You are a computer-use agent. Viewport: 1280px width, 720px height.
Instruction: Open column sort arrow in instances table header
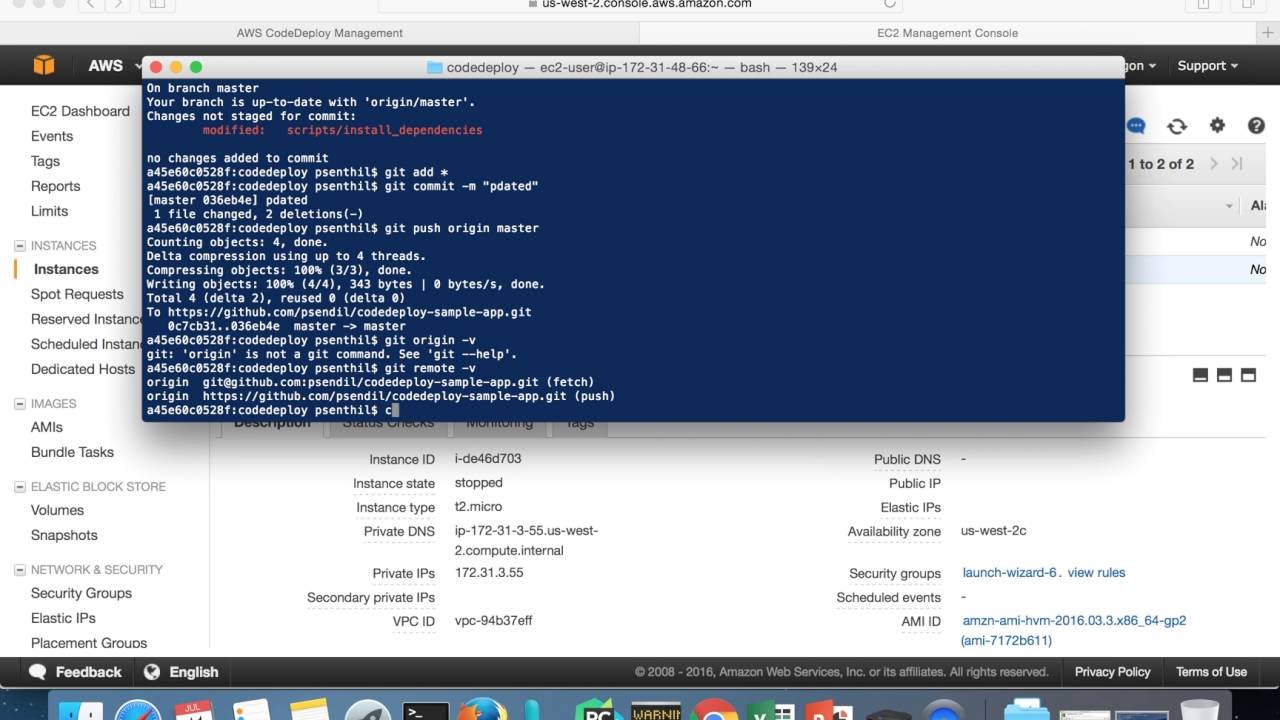click(1229, 206)
